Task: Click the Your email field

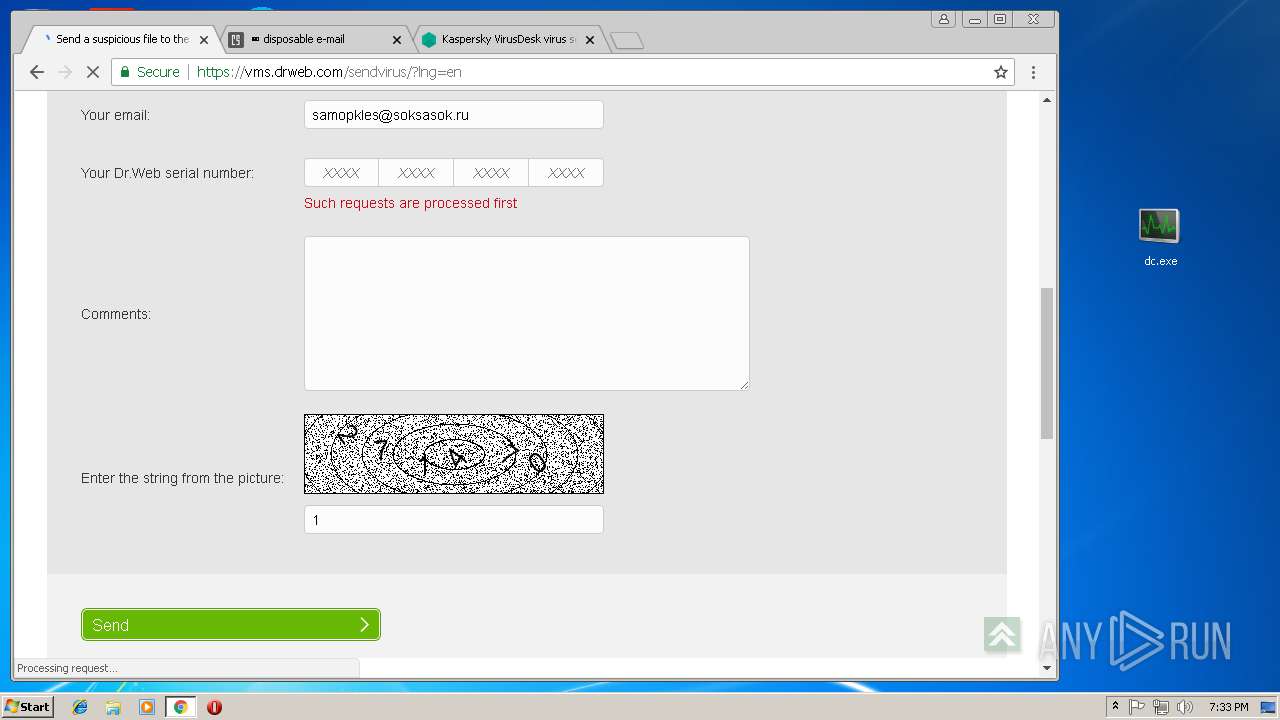Action: pyautogui.click(x=453, y=115)
